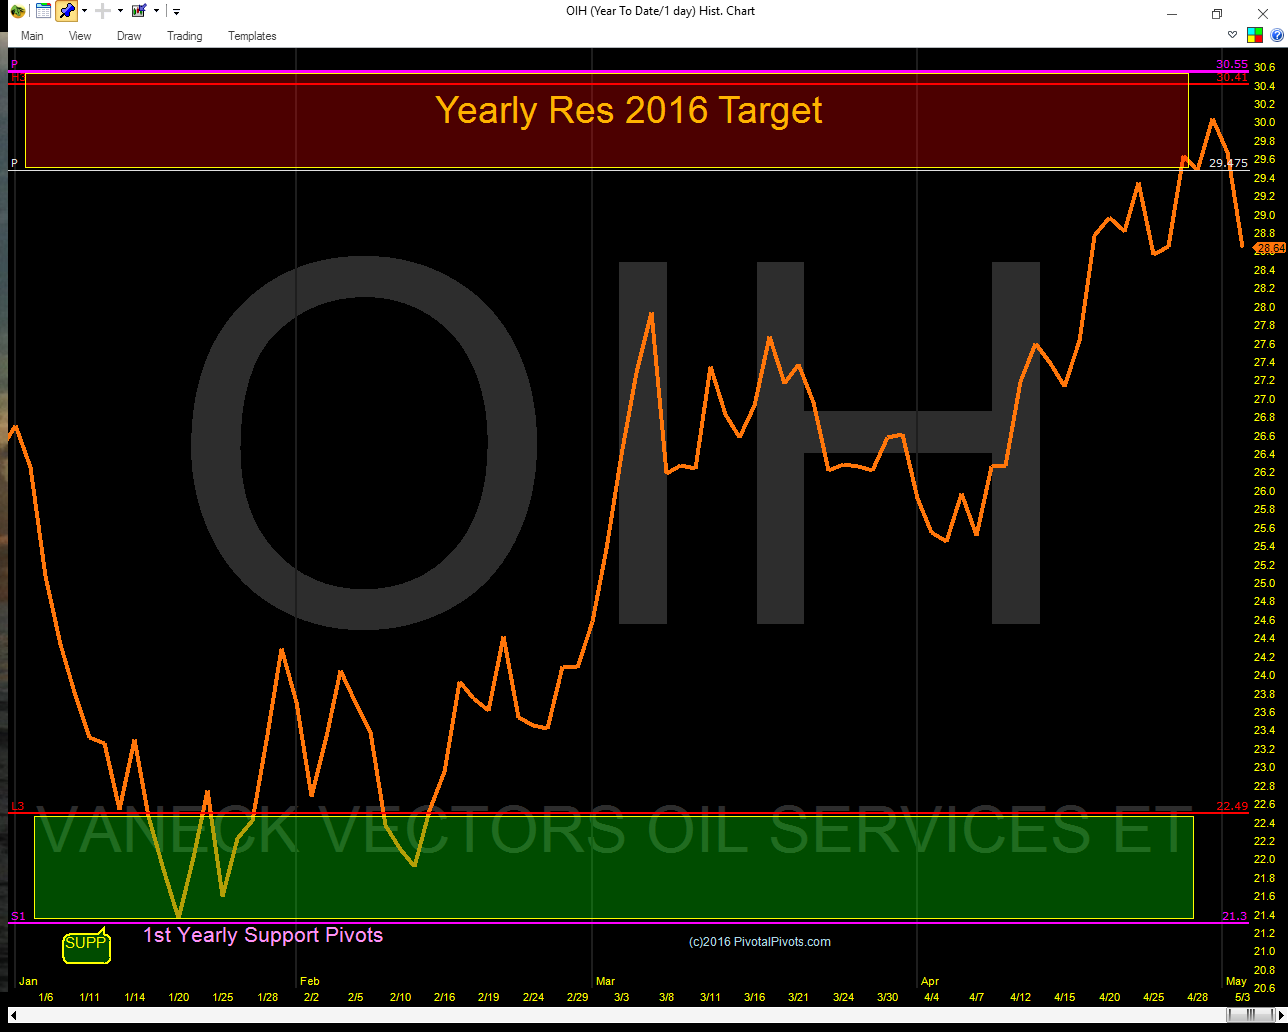
Task: Click the four-color scheme icon
Action: [1255, 35]
